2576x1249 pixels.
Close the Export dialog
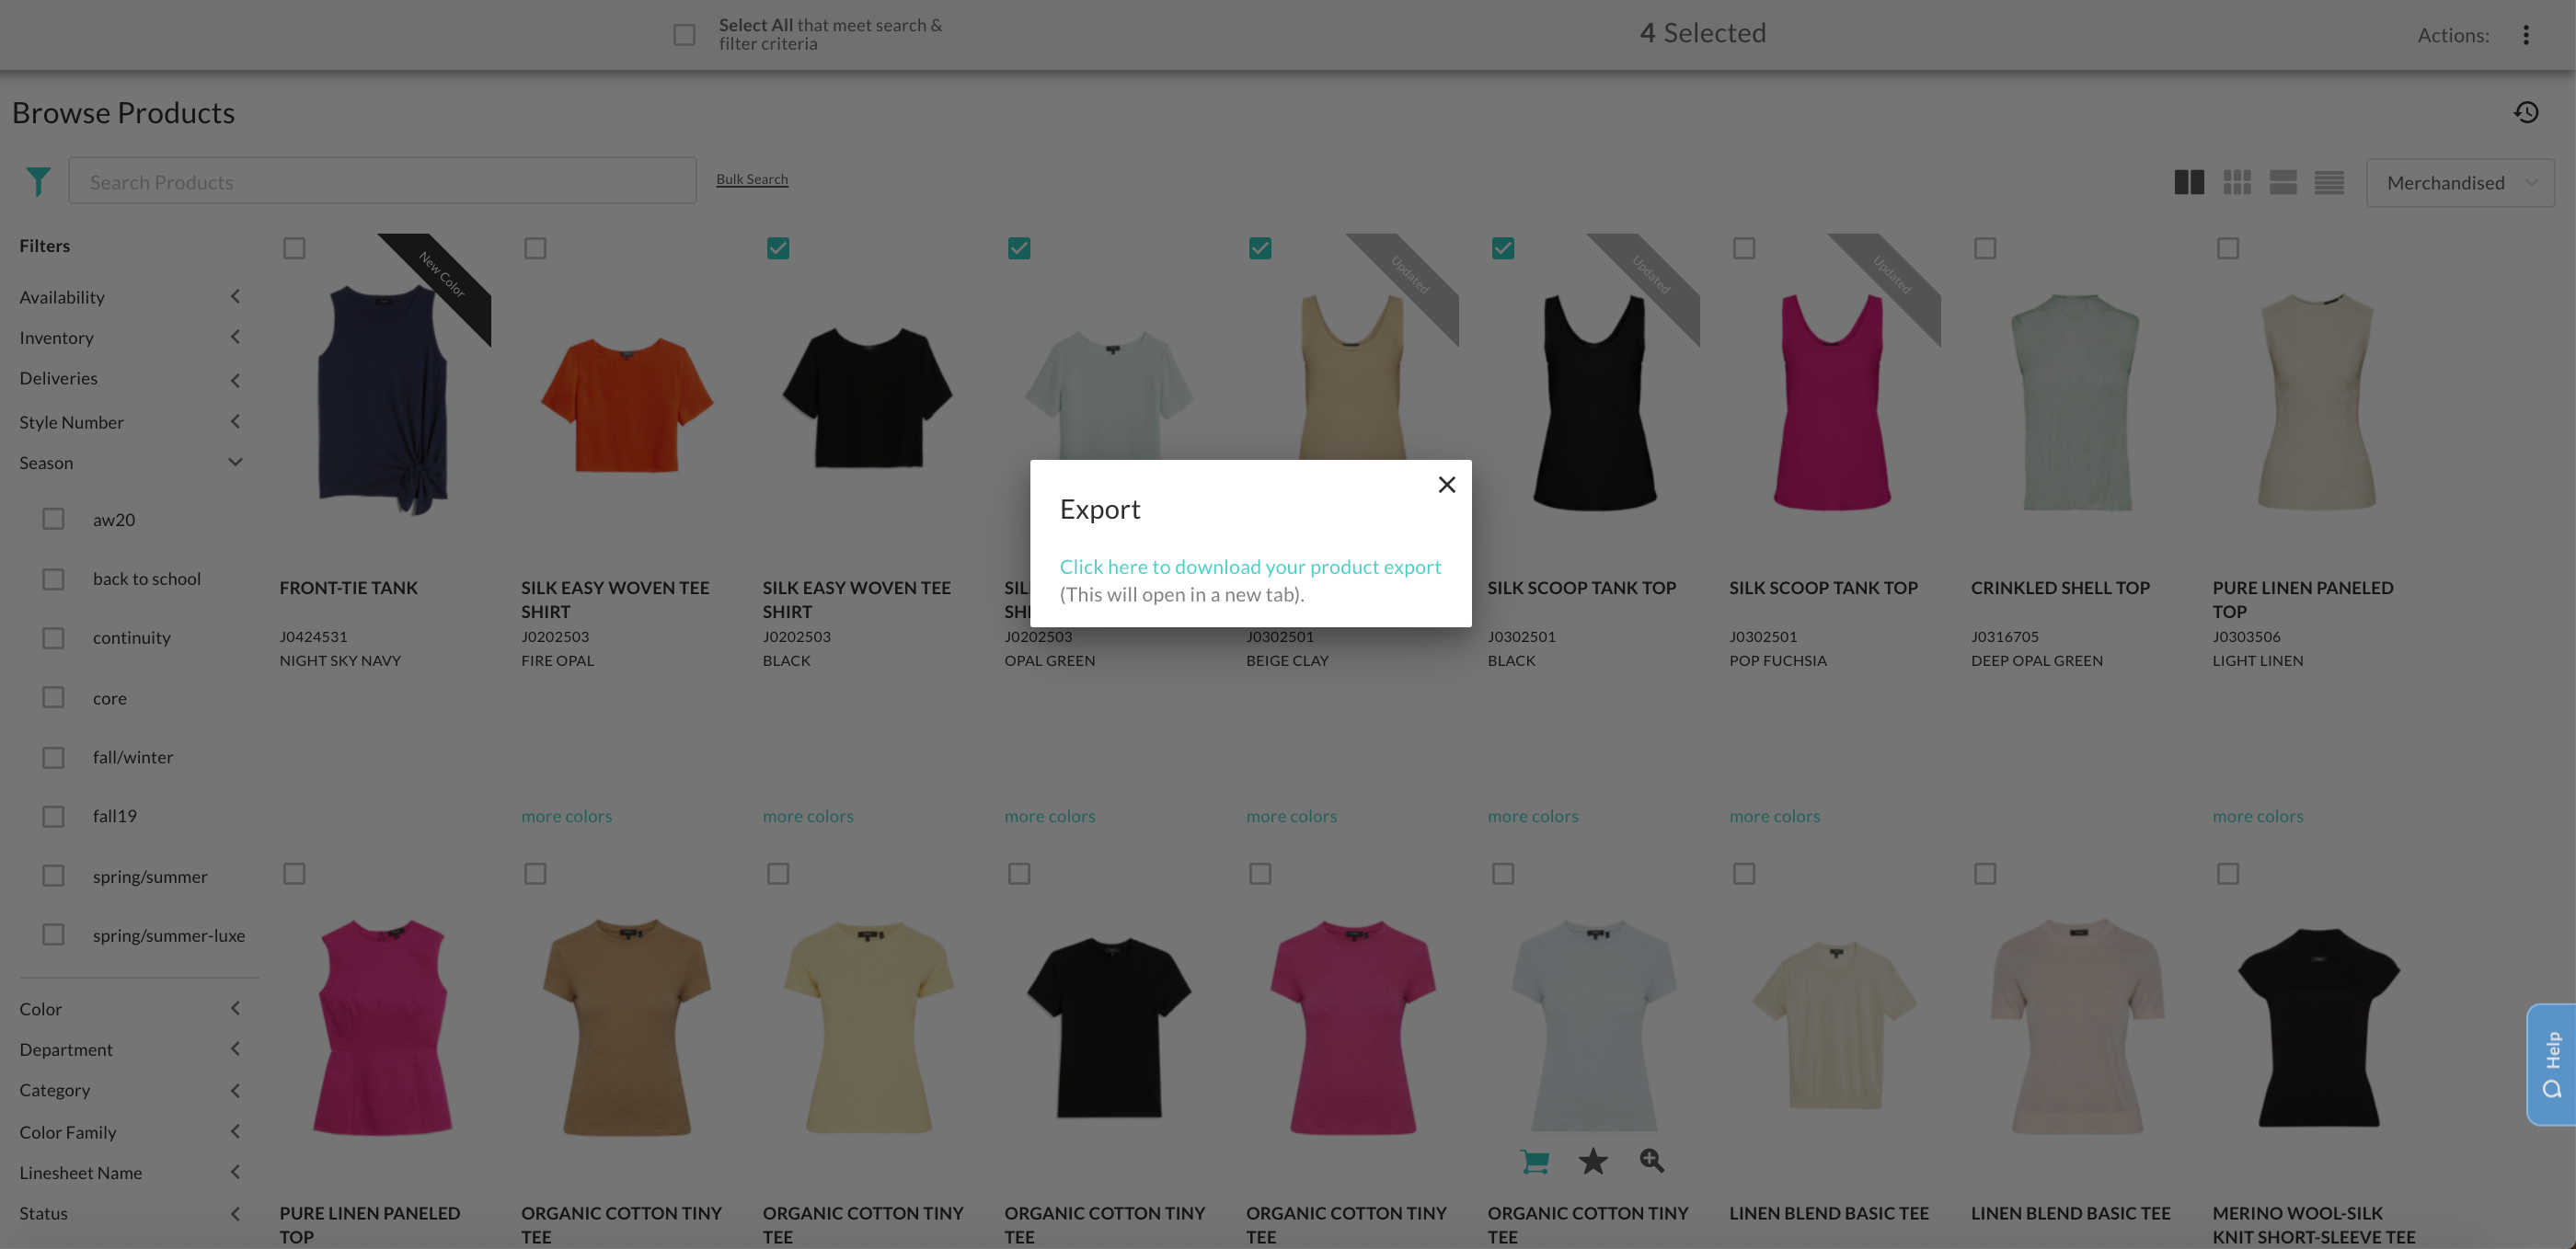(1446, 485)
